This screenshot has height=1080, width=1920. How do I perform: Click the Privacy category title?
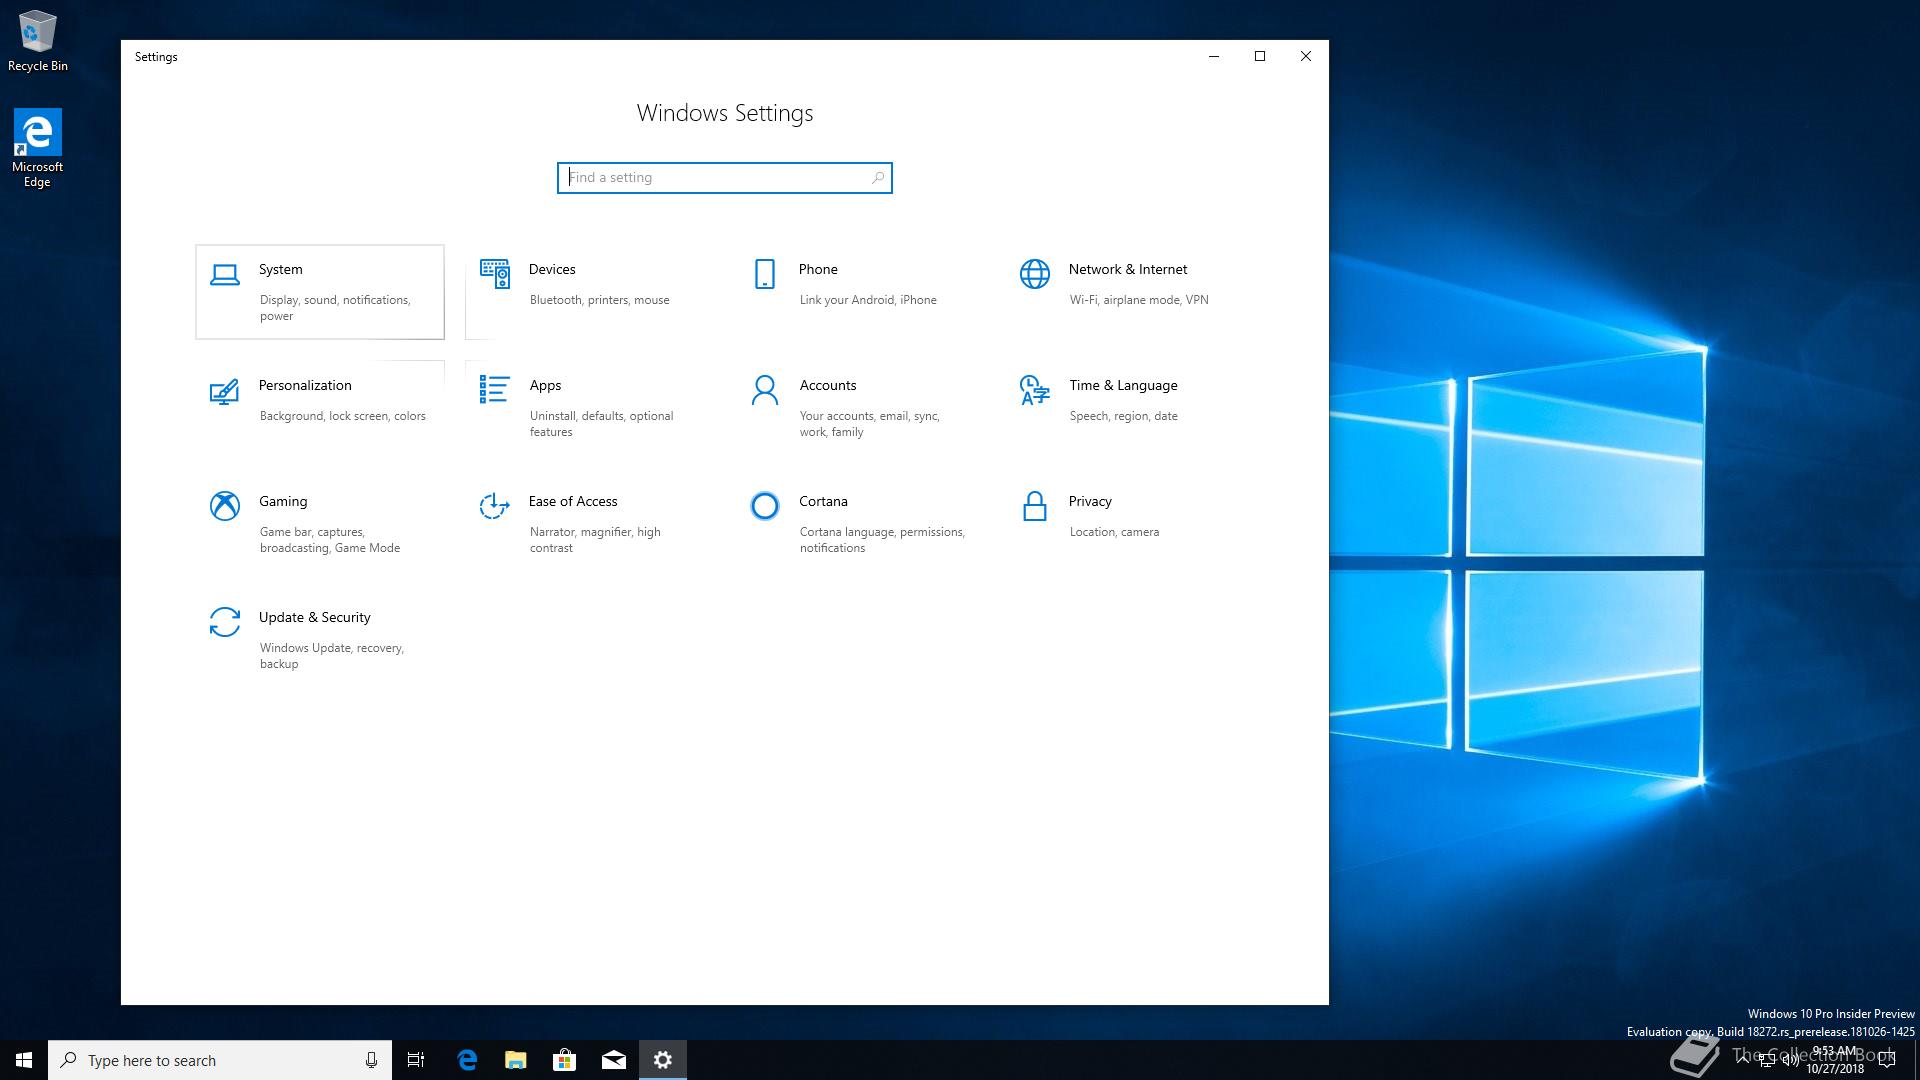point(1090,502)
